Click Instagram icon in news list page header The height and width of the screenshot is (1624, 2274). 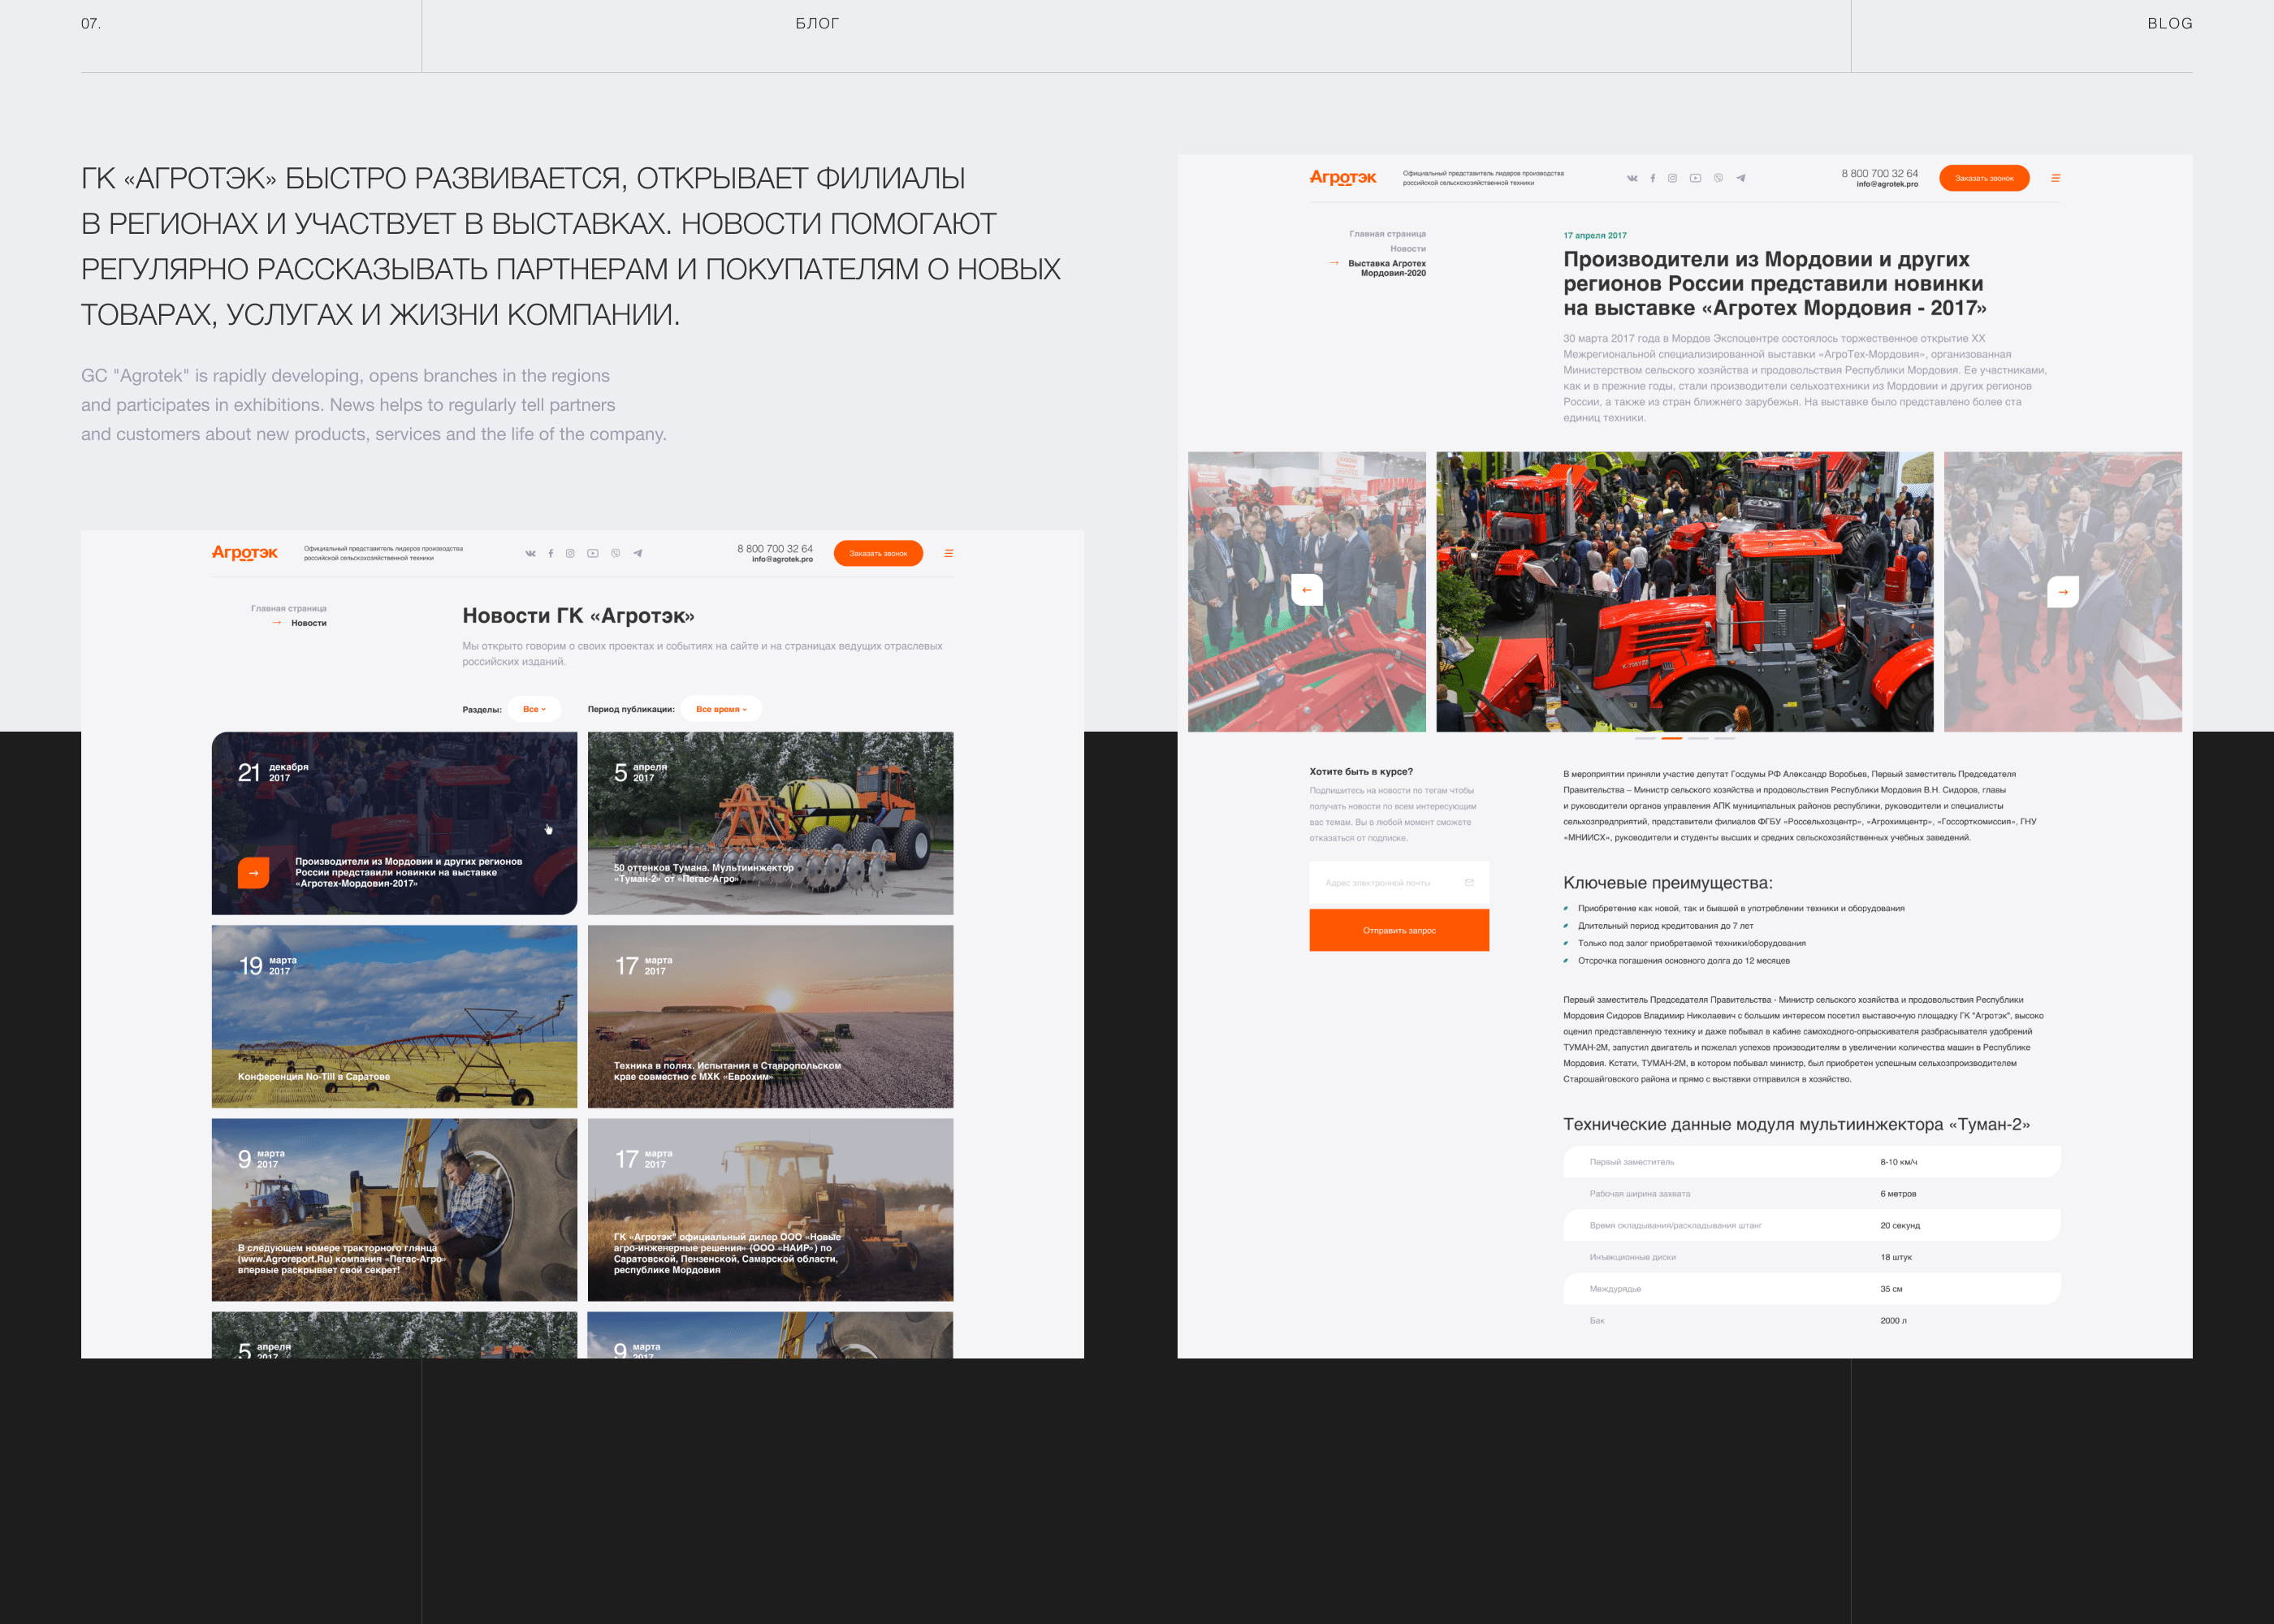[x=570, y=553]
